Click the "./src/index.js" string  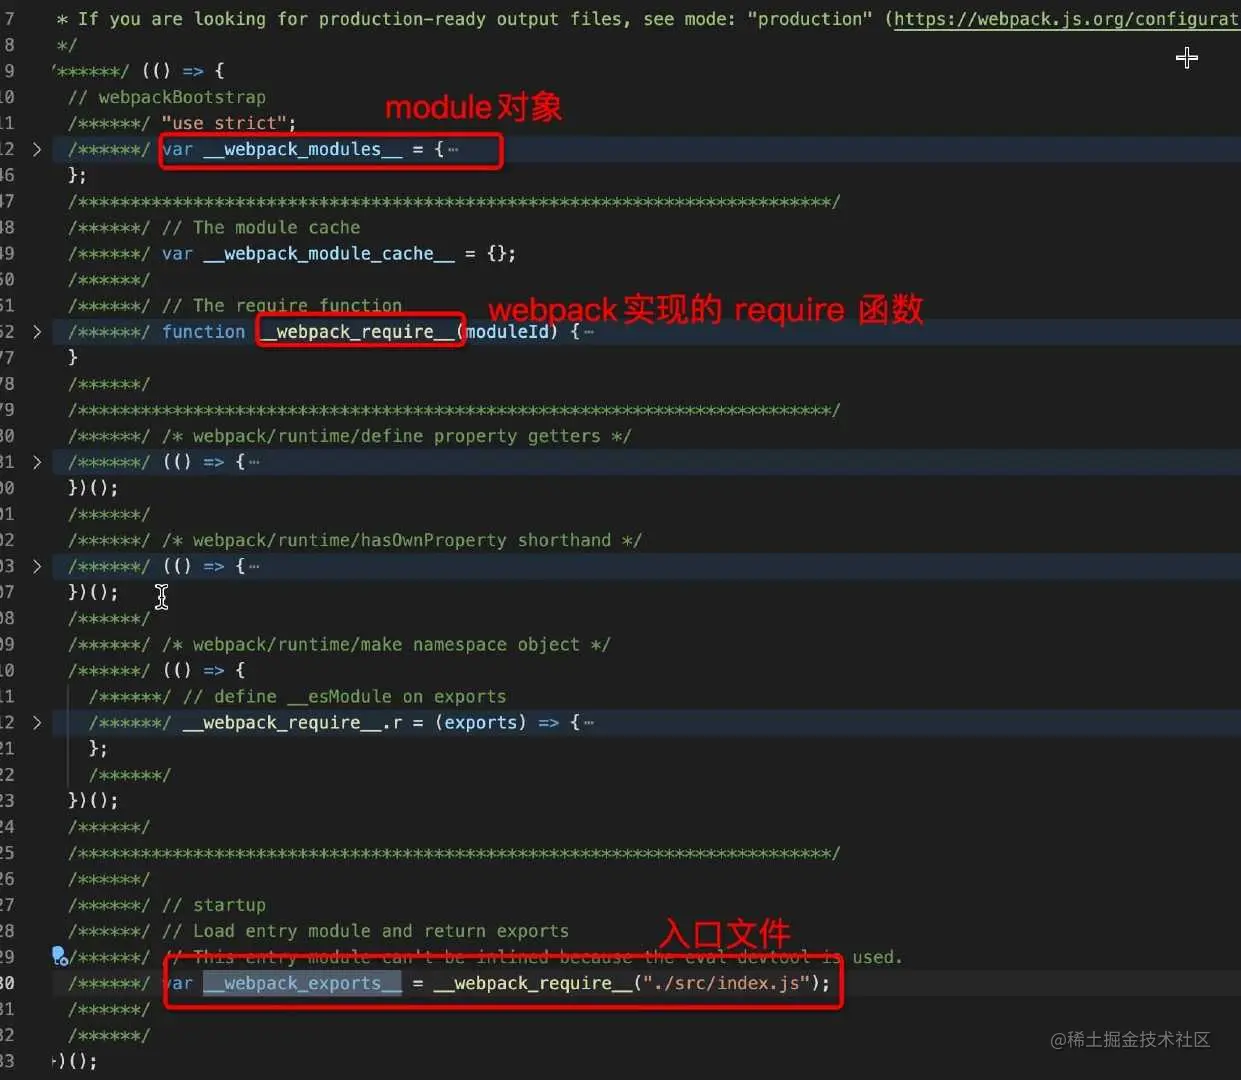coord(725,983)
